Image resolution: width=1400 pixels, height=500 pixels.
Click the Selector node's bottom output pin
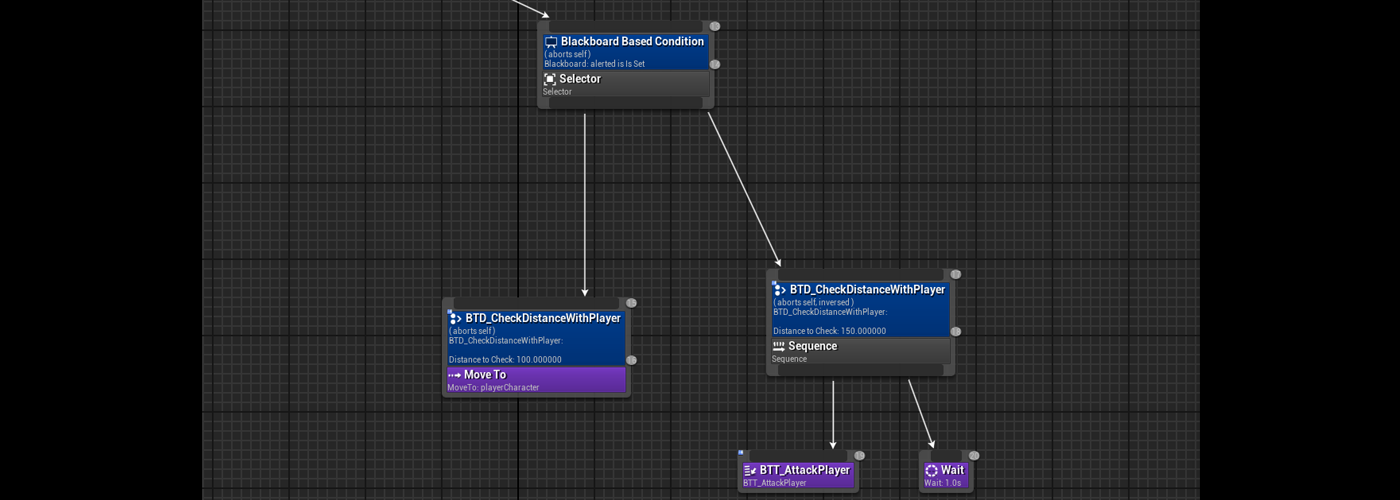pyautogui.click(x=625, y=103)
